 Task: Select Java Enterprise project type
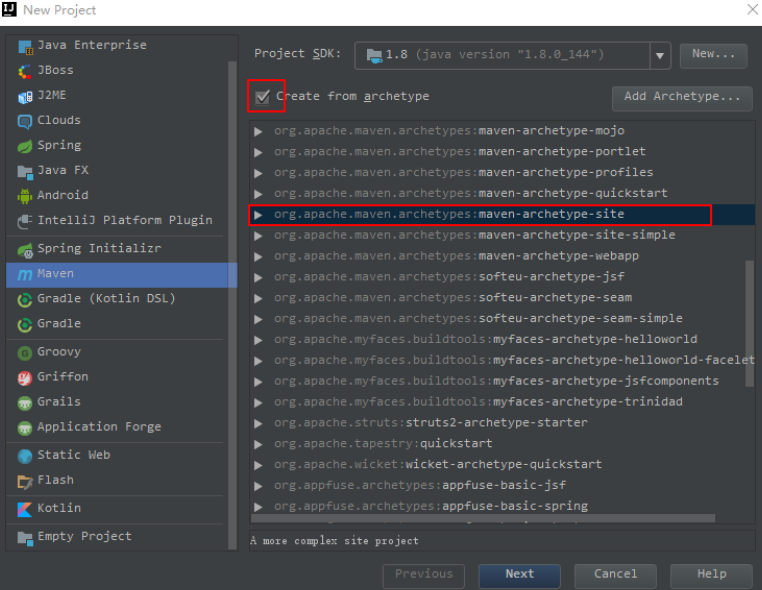tap(118, 45)
